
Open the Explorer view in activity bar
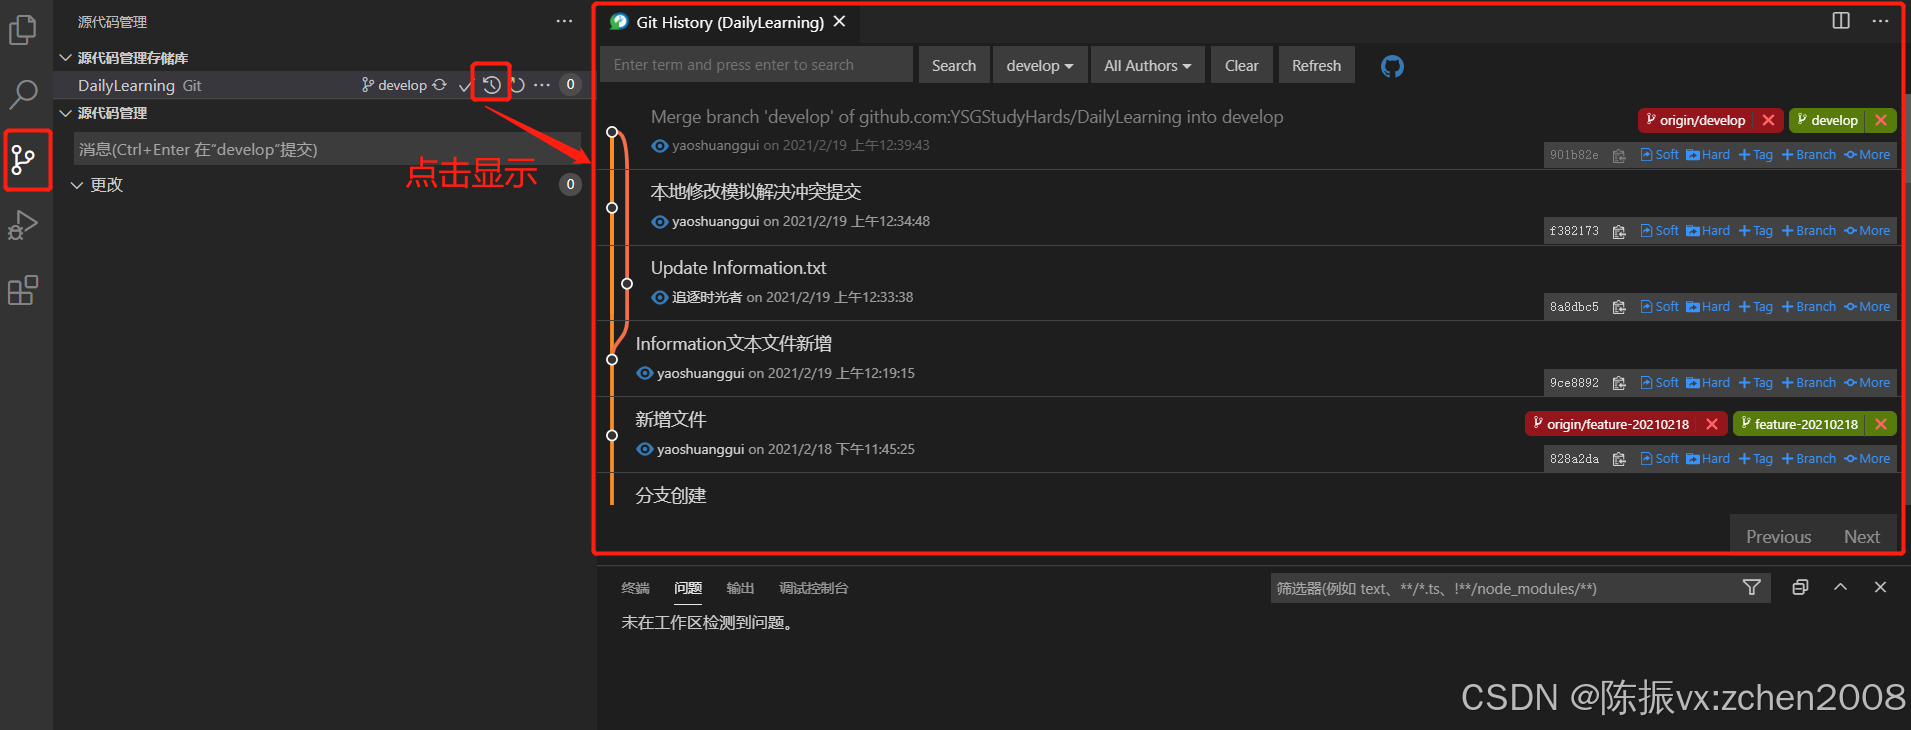pyautogui.click(x=23, y=30)
